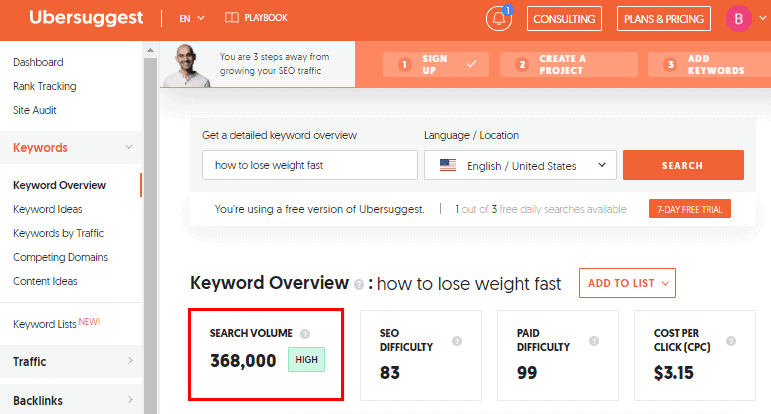Open Keywords by Traffic
The image size is (771, 414).
[x=59, y=233]
